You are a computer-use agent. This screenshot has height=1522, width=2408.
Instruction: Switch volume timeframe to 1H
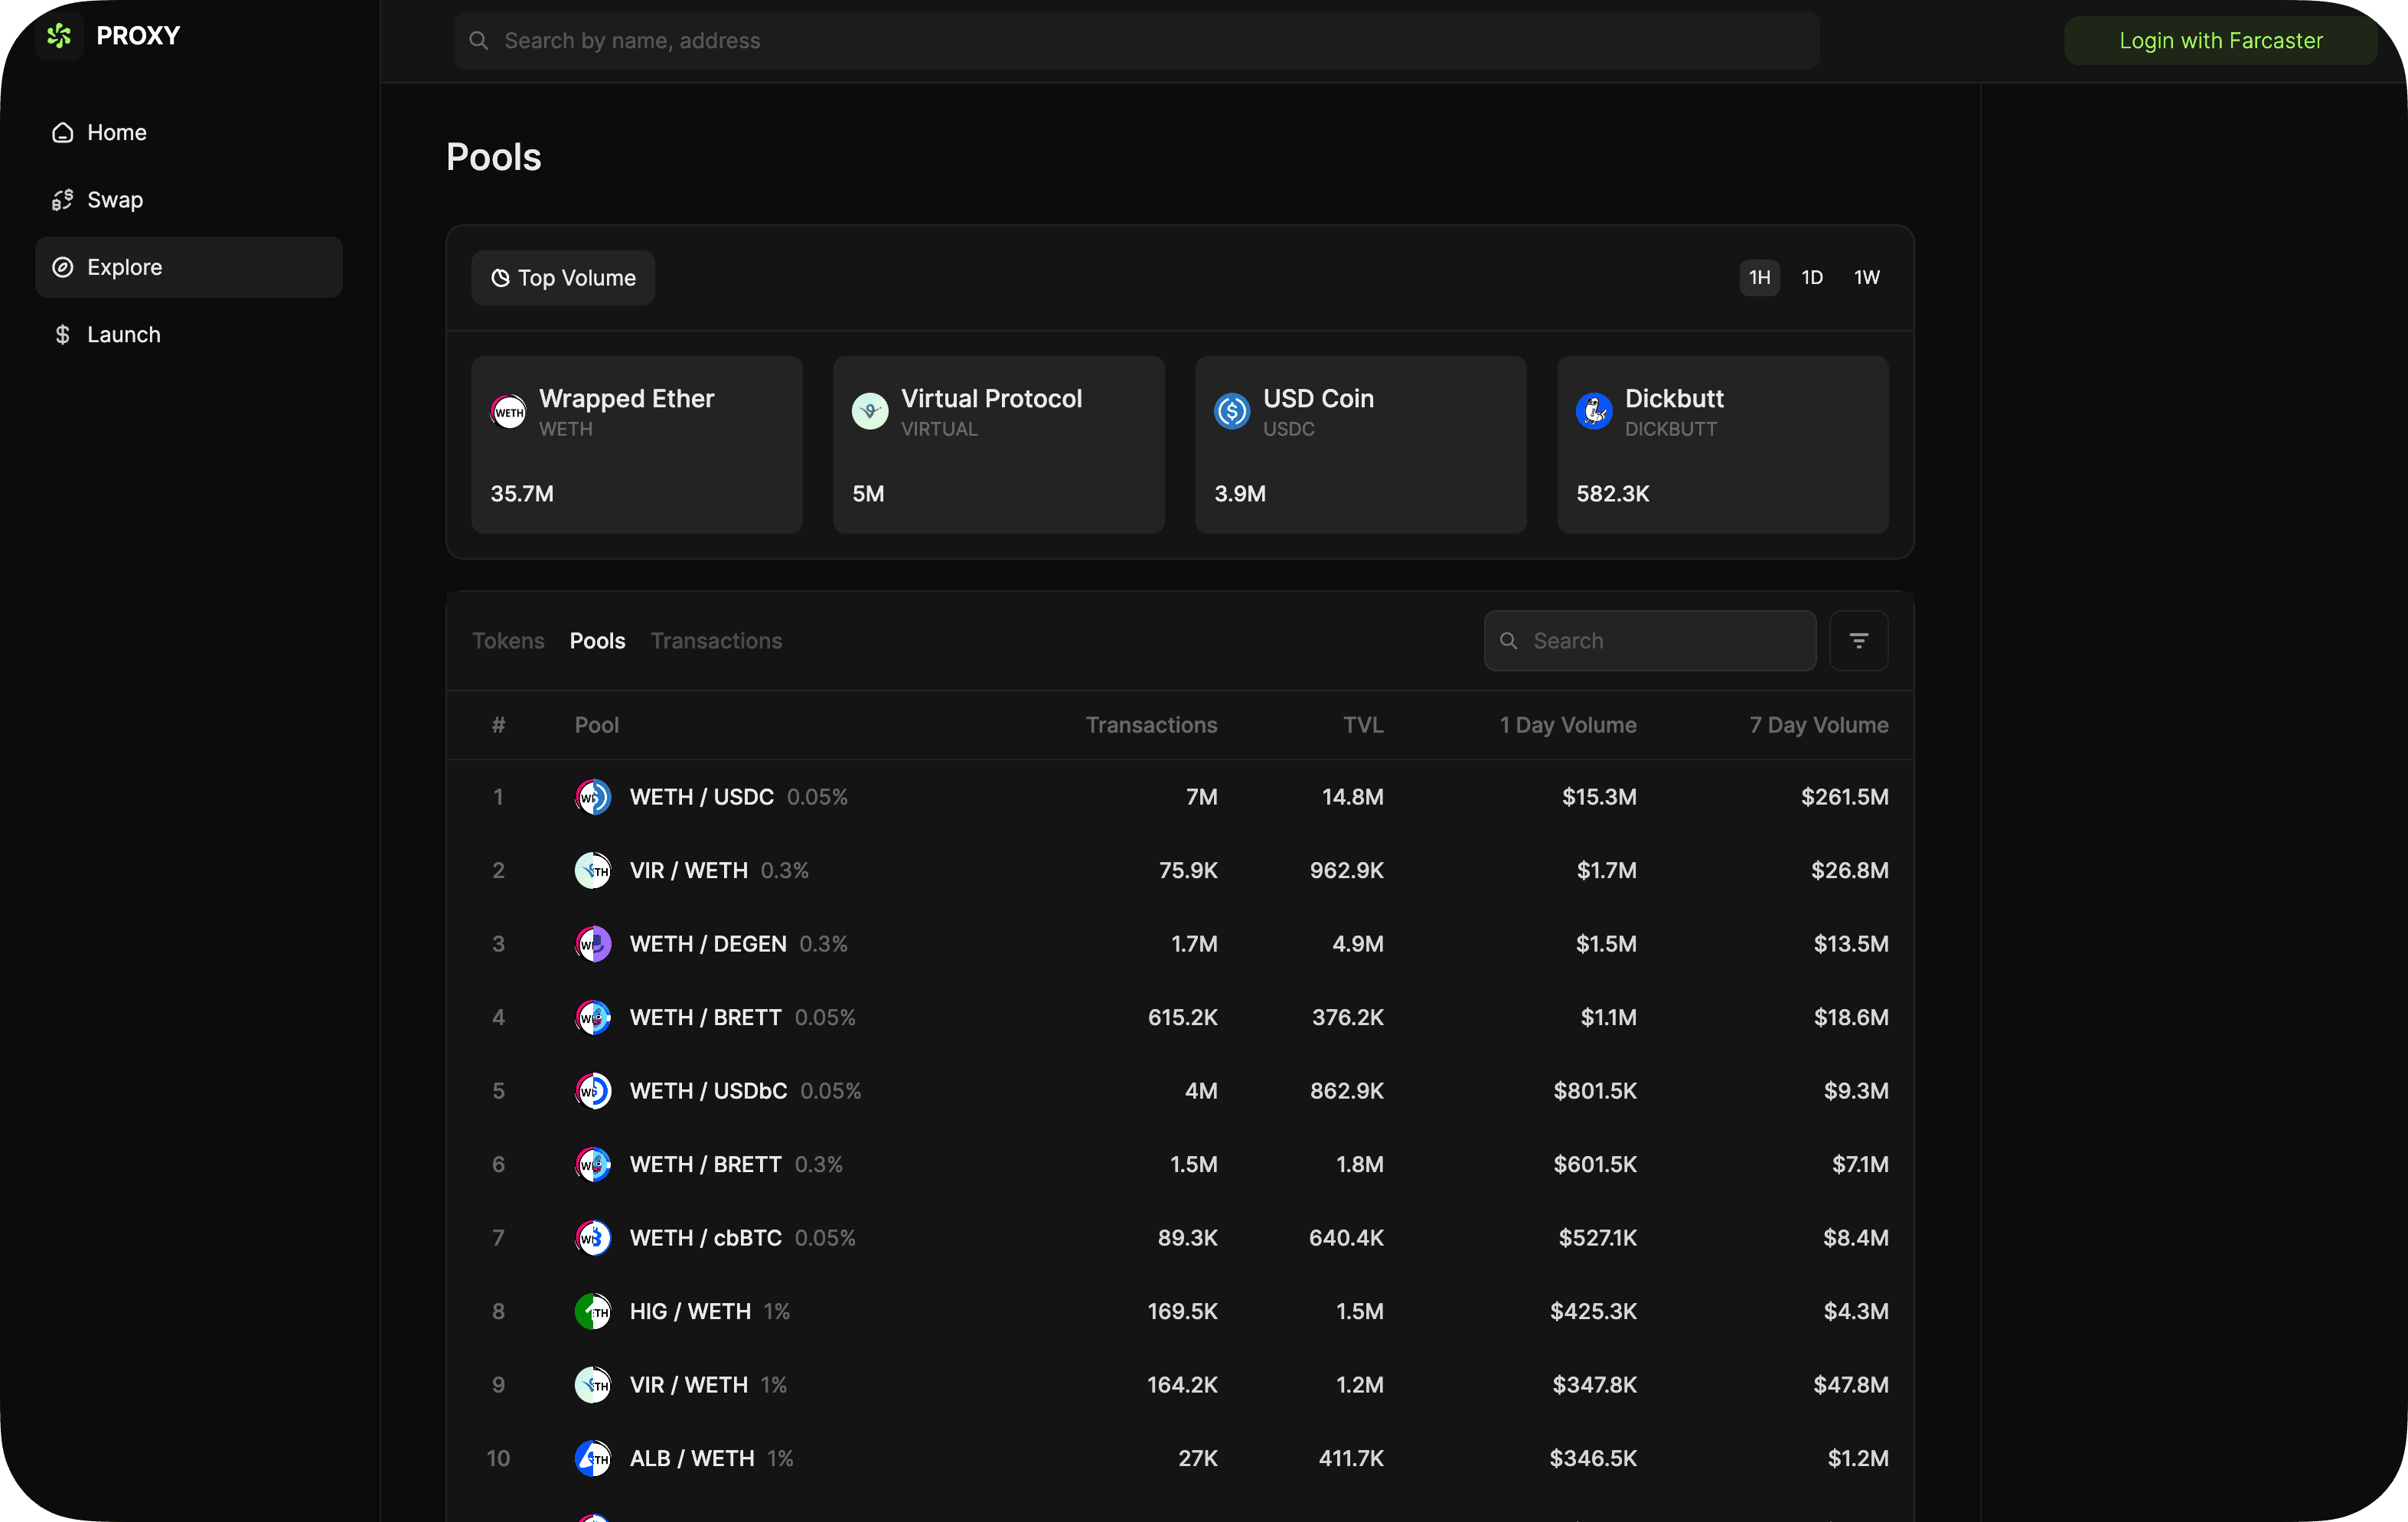pos(1760,277)
